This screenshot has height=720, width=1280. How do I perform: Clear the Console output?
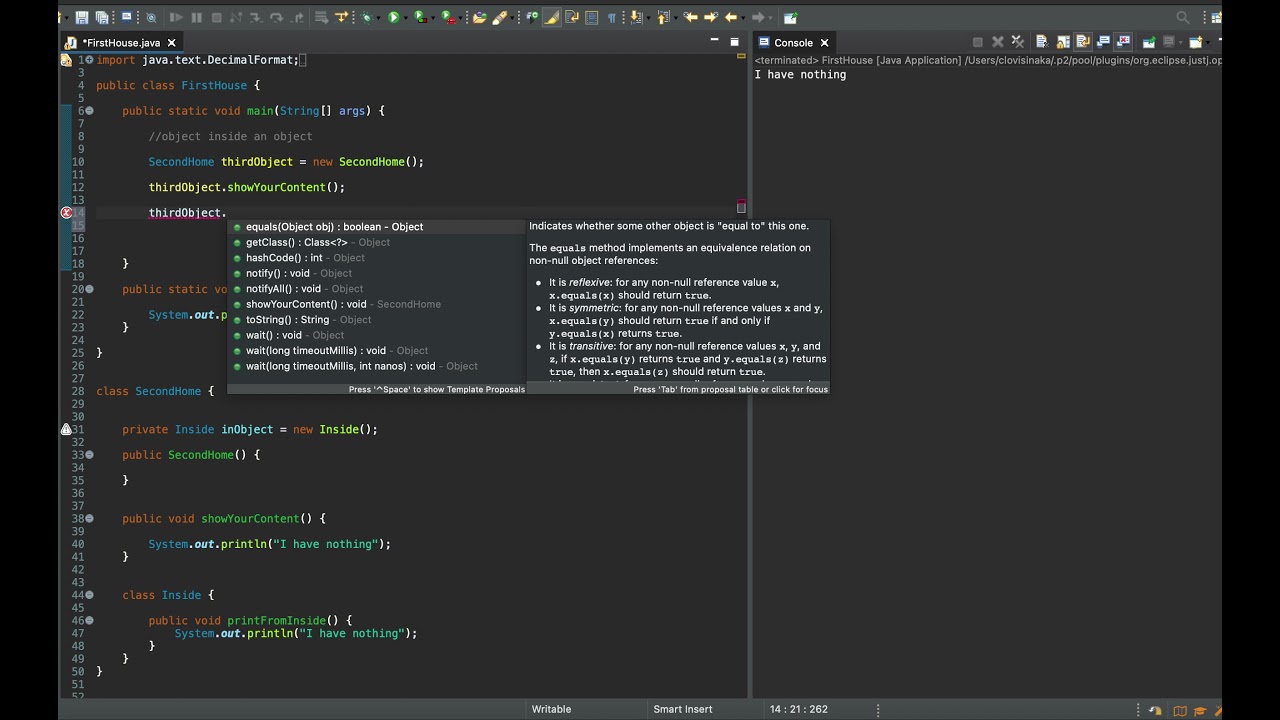tap(1041, 42)
